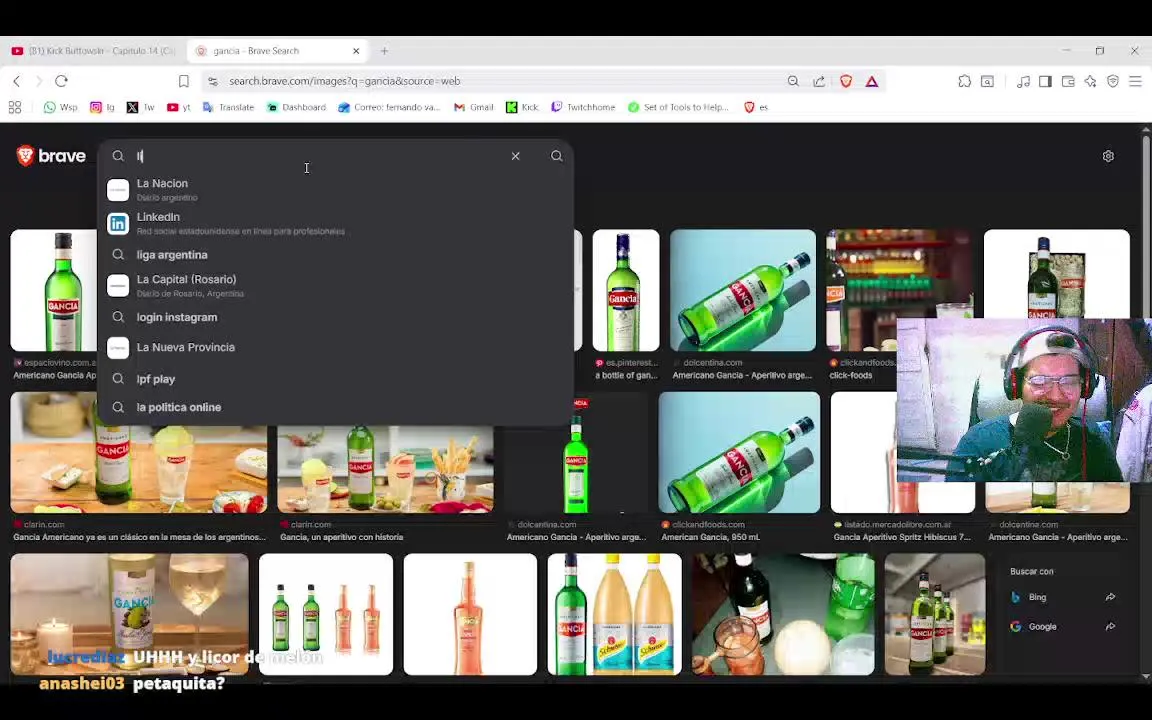Switch to the Kick Buttowski YouTube tab
1152x720 pixels.
[93, 51]
